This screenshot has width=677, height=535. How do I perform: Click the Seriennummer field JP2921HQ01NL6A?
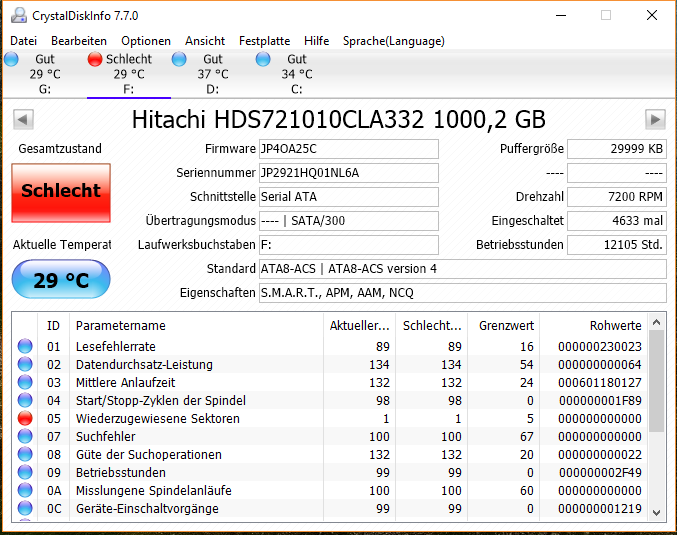click(x=349, y=173)
